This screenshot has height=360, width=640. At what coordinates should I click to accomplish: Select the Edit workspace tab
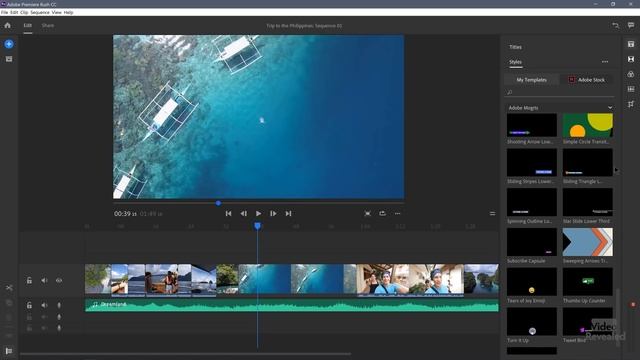pyautogui.click(x=27, y=25)
